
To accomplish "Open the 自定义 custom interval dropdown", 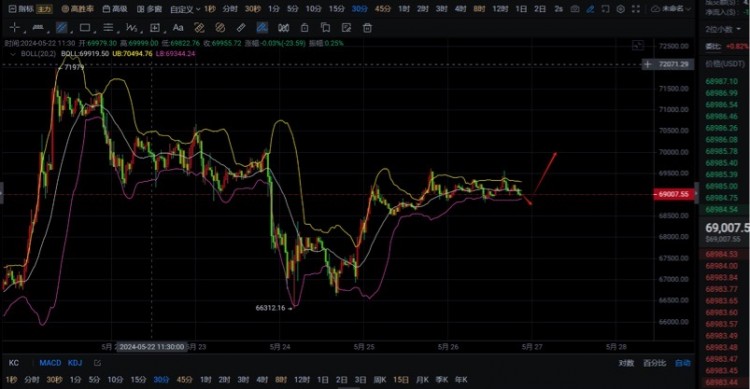I will click(x=184, y=9).
